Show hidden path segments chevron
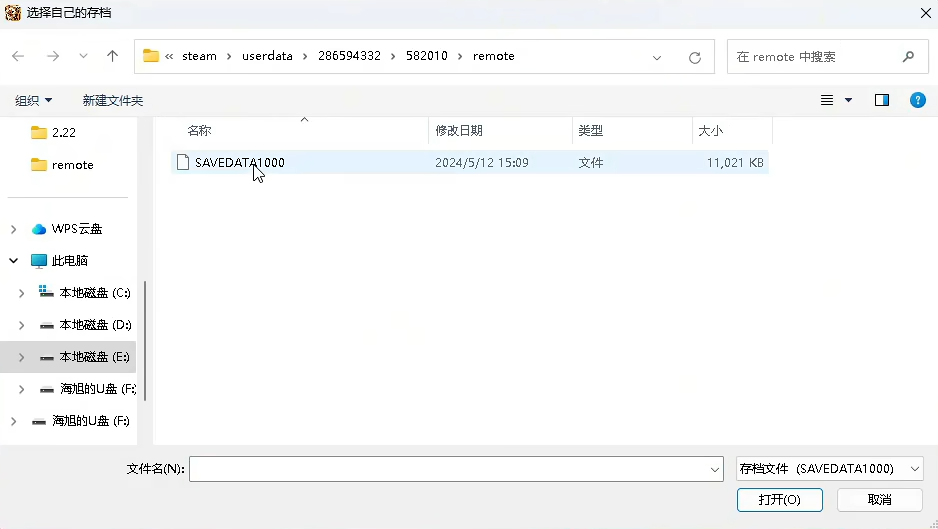 pos(169,56)
